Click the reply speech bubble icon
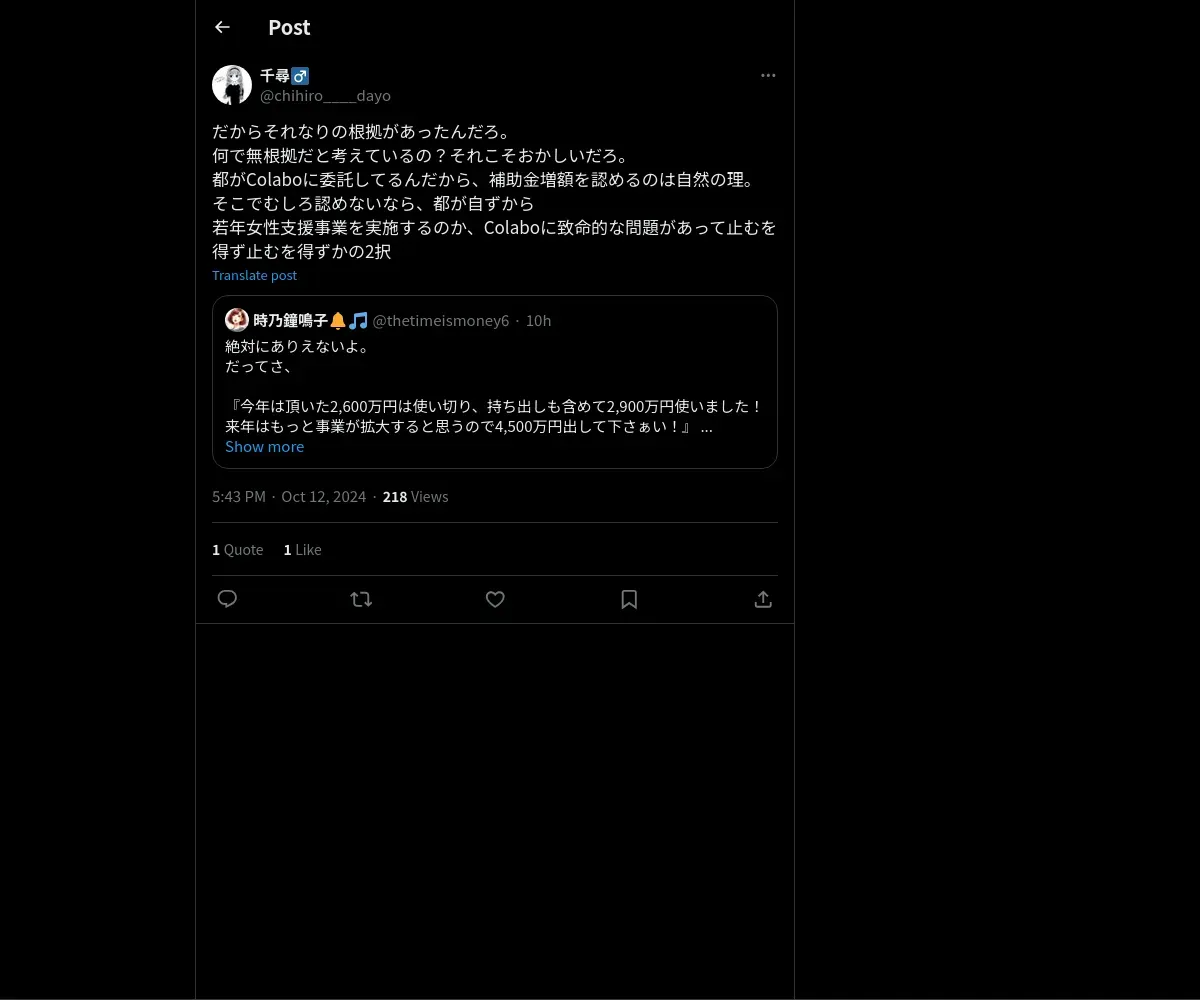The width and height of the screenshot is (1200, 1000). click(227, 599)
